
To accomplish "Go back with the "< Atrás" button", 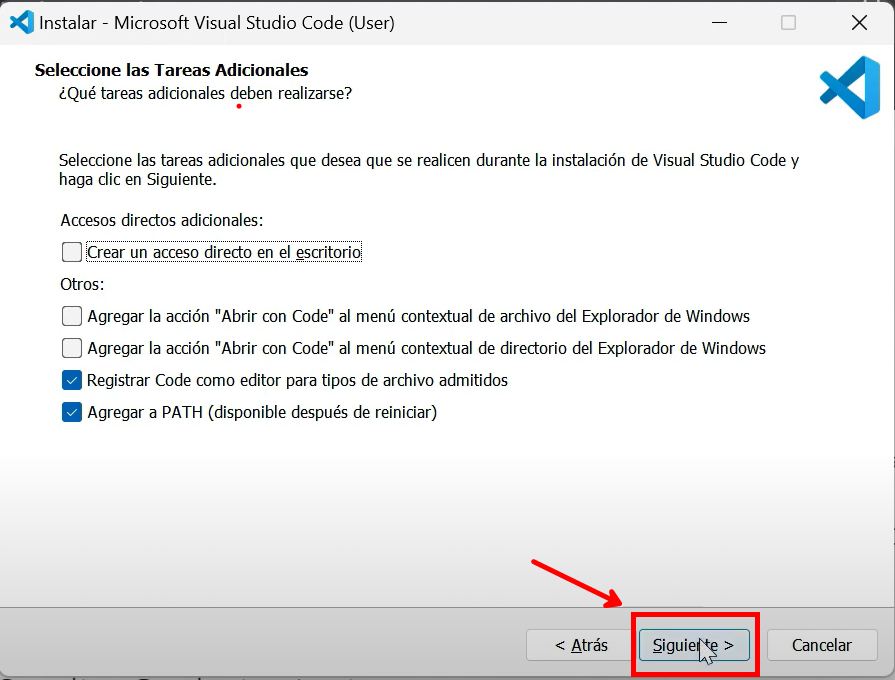I will pos(581,645).
